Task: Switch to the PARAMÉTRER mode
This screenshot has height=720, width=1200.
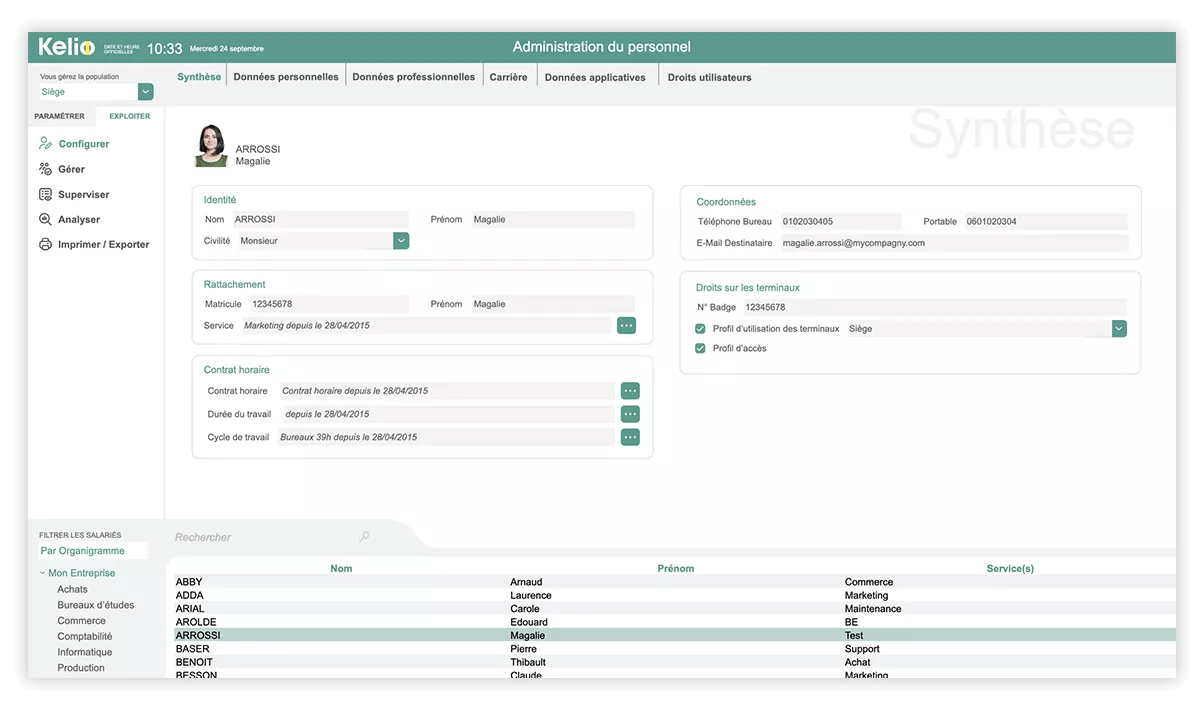Action: point(60,115)
